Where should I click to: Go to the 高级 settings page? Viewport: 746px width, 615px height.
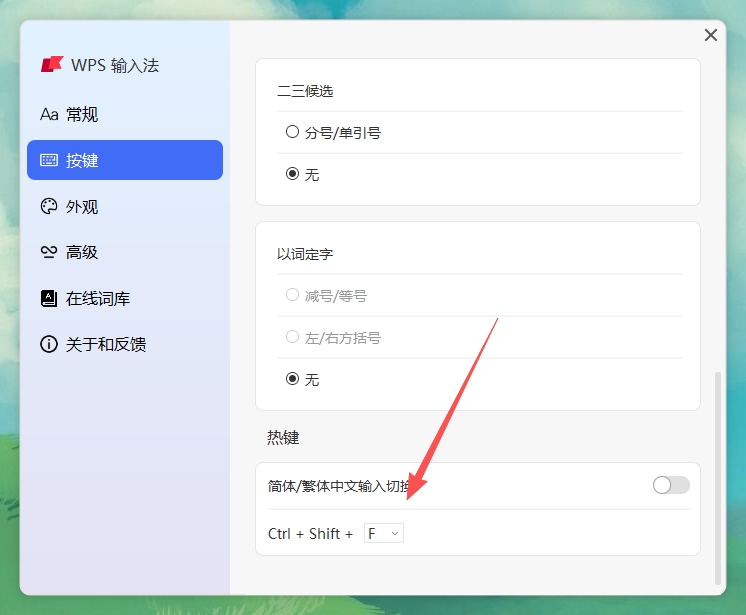point(125,252)
